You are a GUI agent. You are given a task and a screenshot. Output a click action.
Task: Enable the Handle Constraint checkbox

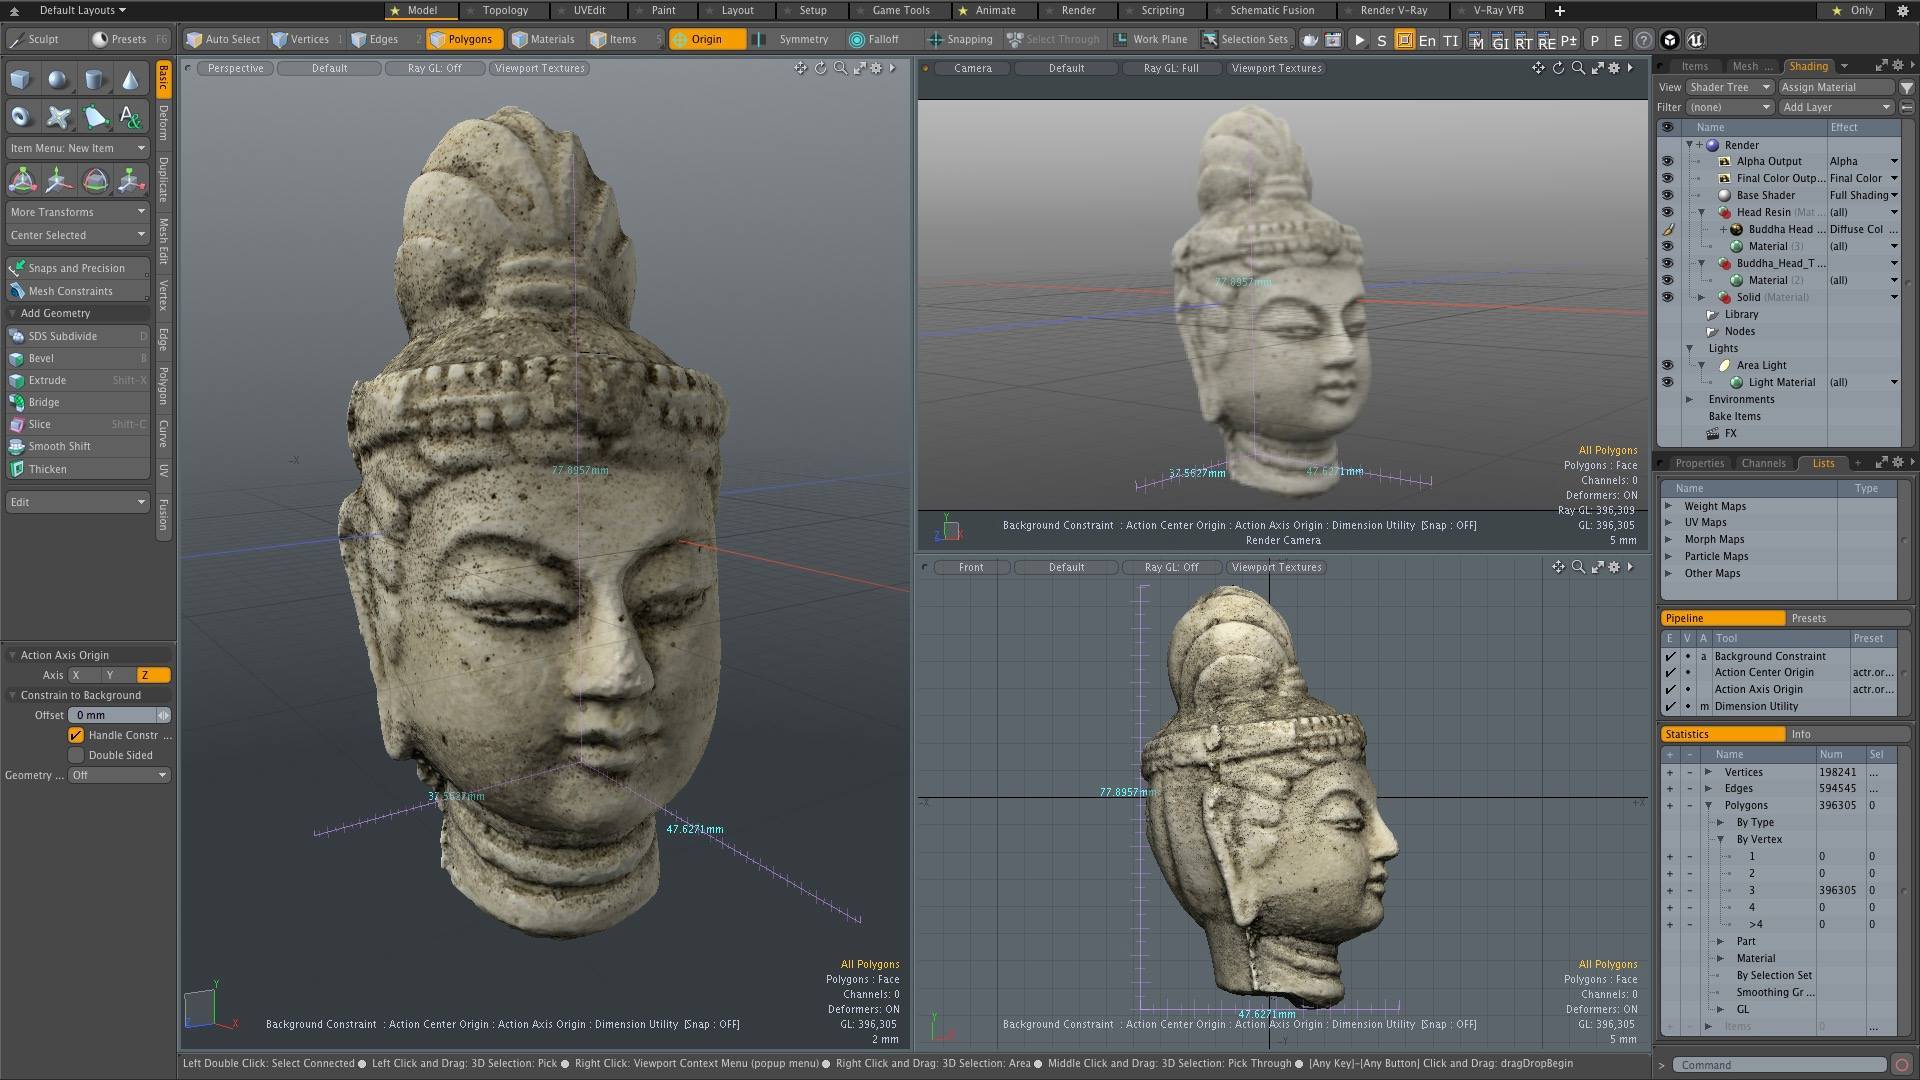(76, 735)
